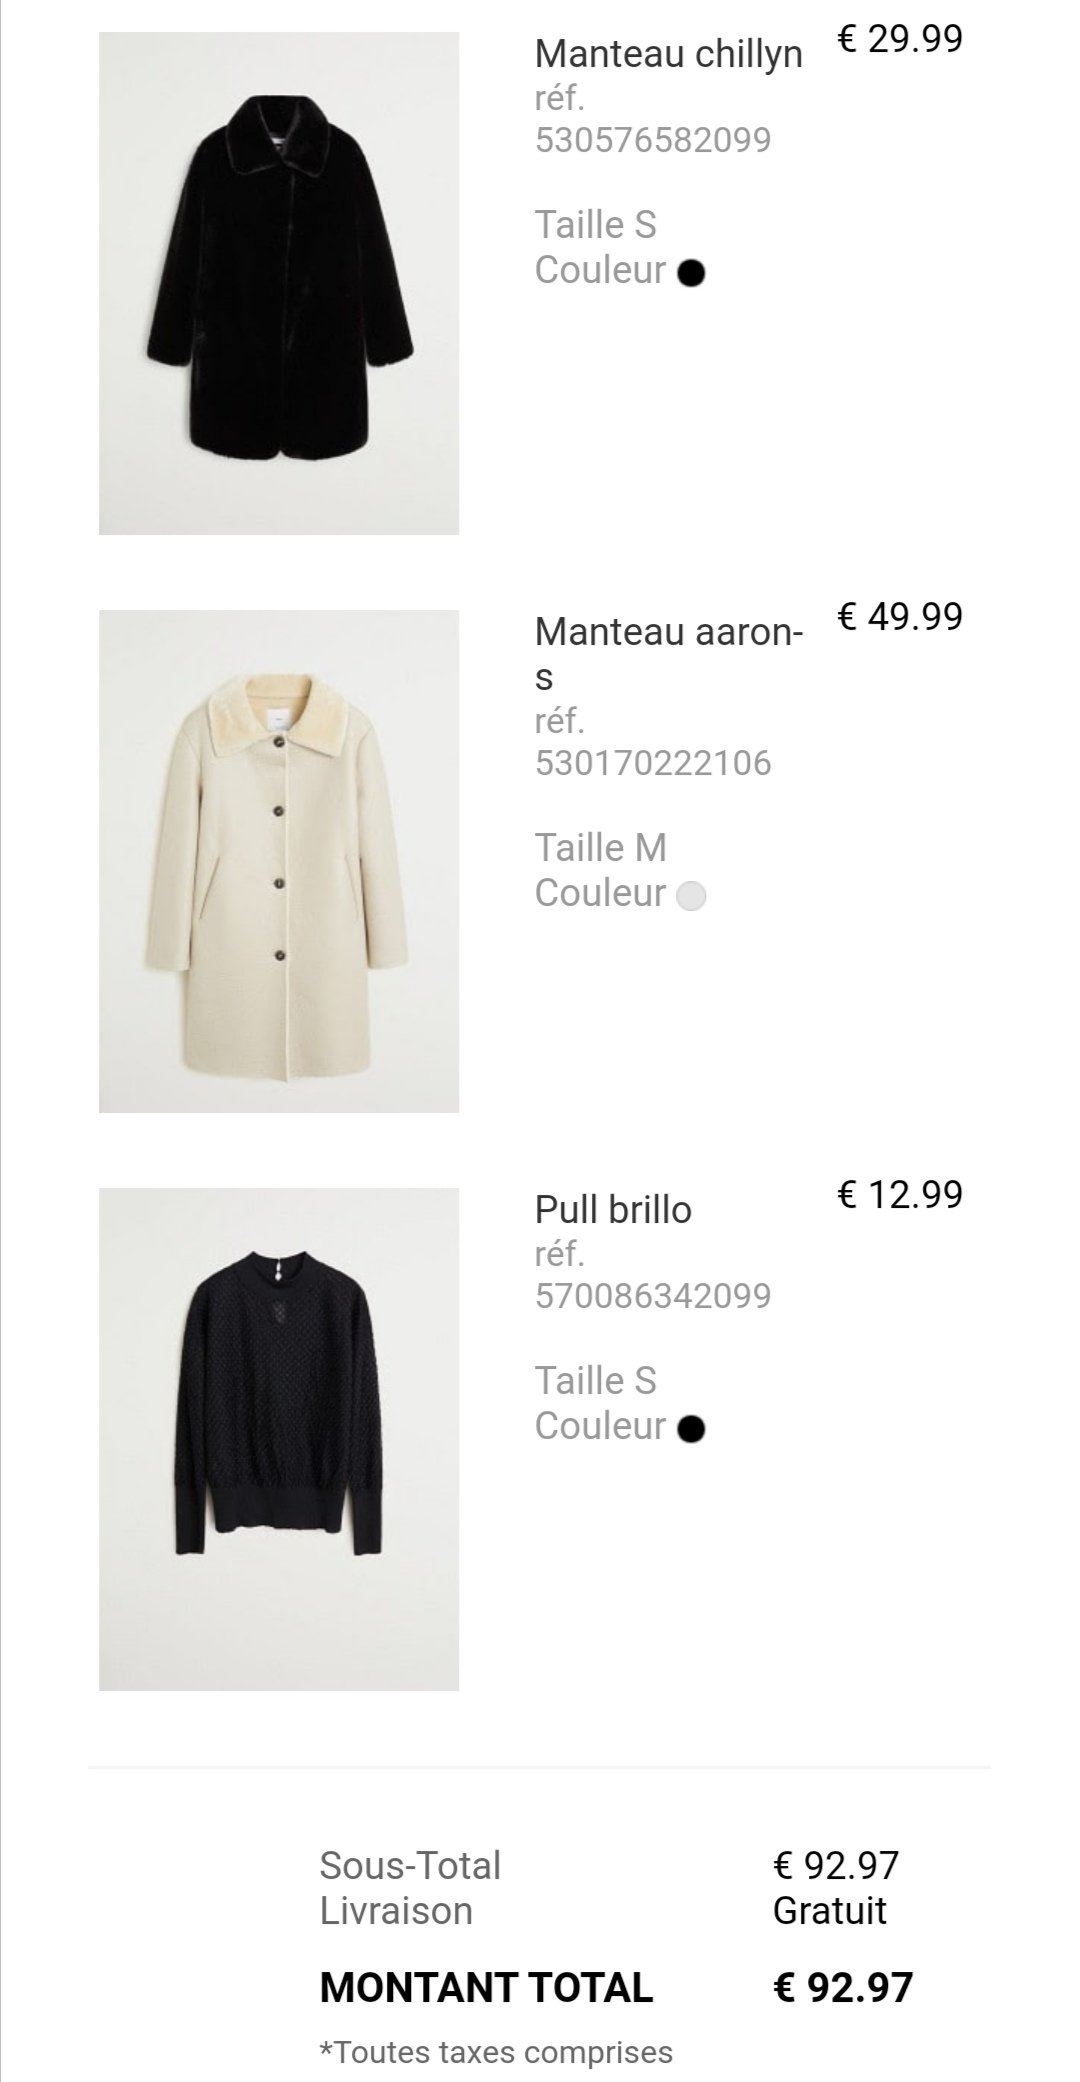Click the € 29.99 price
Image resolution: width=1080 pixels, height=2082 pixels.
(900, 39)
